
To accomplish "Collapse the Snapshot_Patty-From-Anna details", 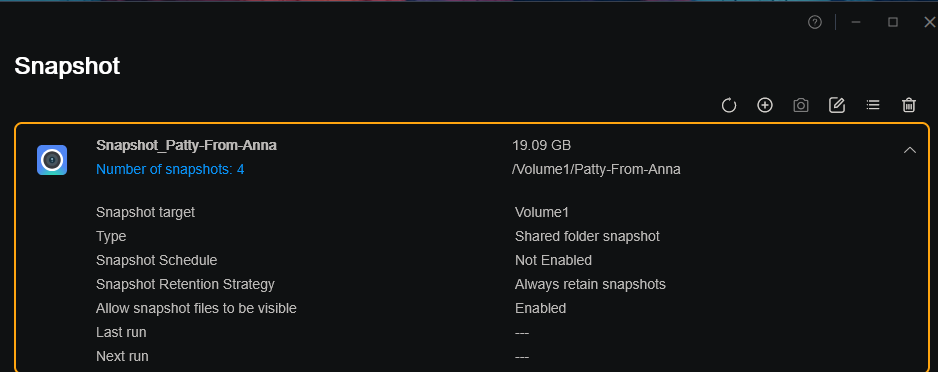I will 909,150.
